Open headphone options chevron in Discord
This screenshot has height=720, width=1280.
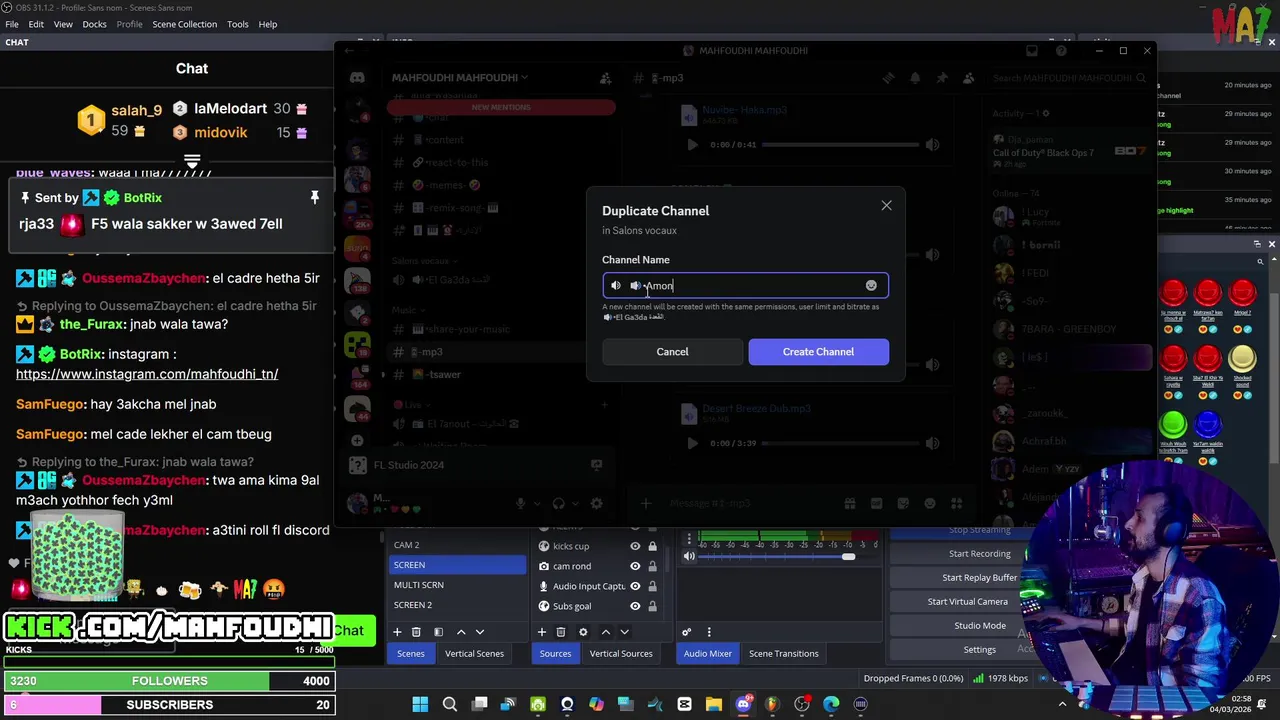pos(574,504)
